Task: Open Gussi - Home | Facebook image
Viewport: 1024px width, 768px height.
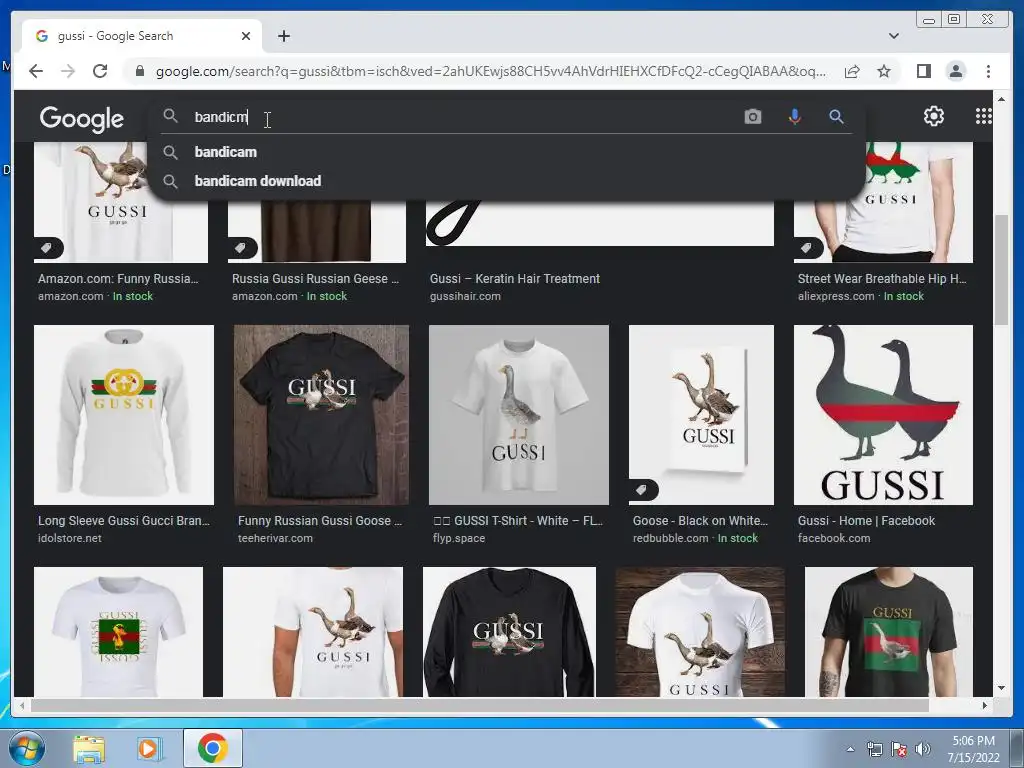Action: pyautogui.click(x=883, y=415)
